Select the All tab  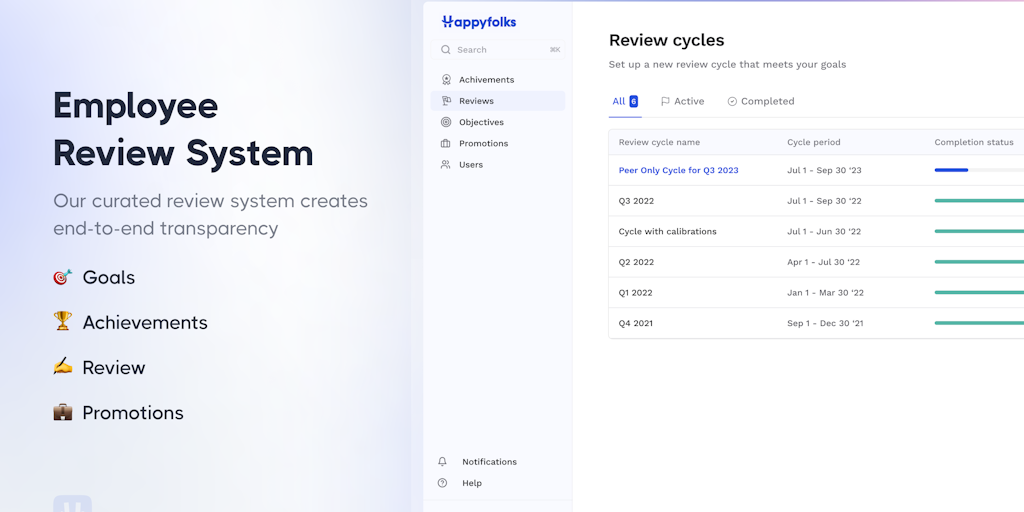[x=625, y=101]
